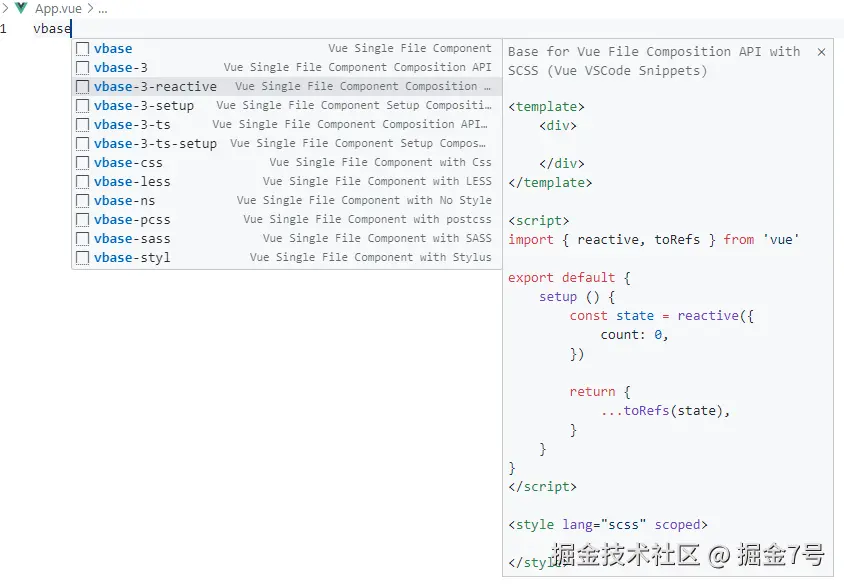The height and width of the screenshot is (587, 844).
Task: Click 'count: 0,' in the preview
Action: [634, 335]
